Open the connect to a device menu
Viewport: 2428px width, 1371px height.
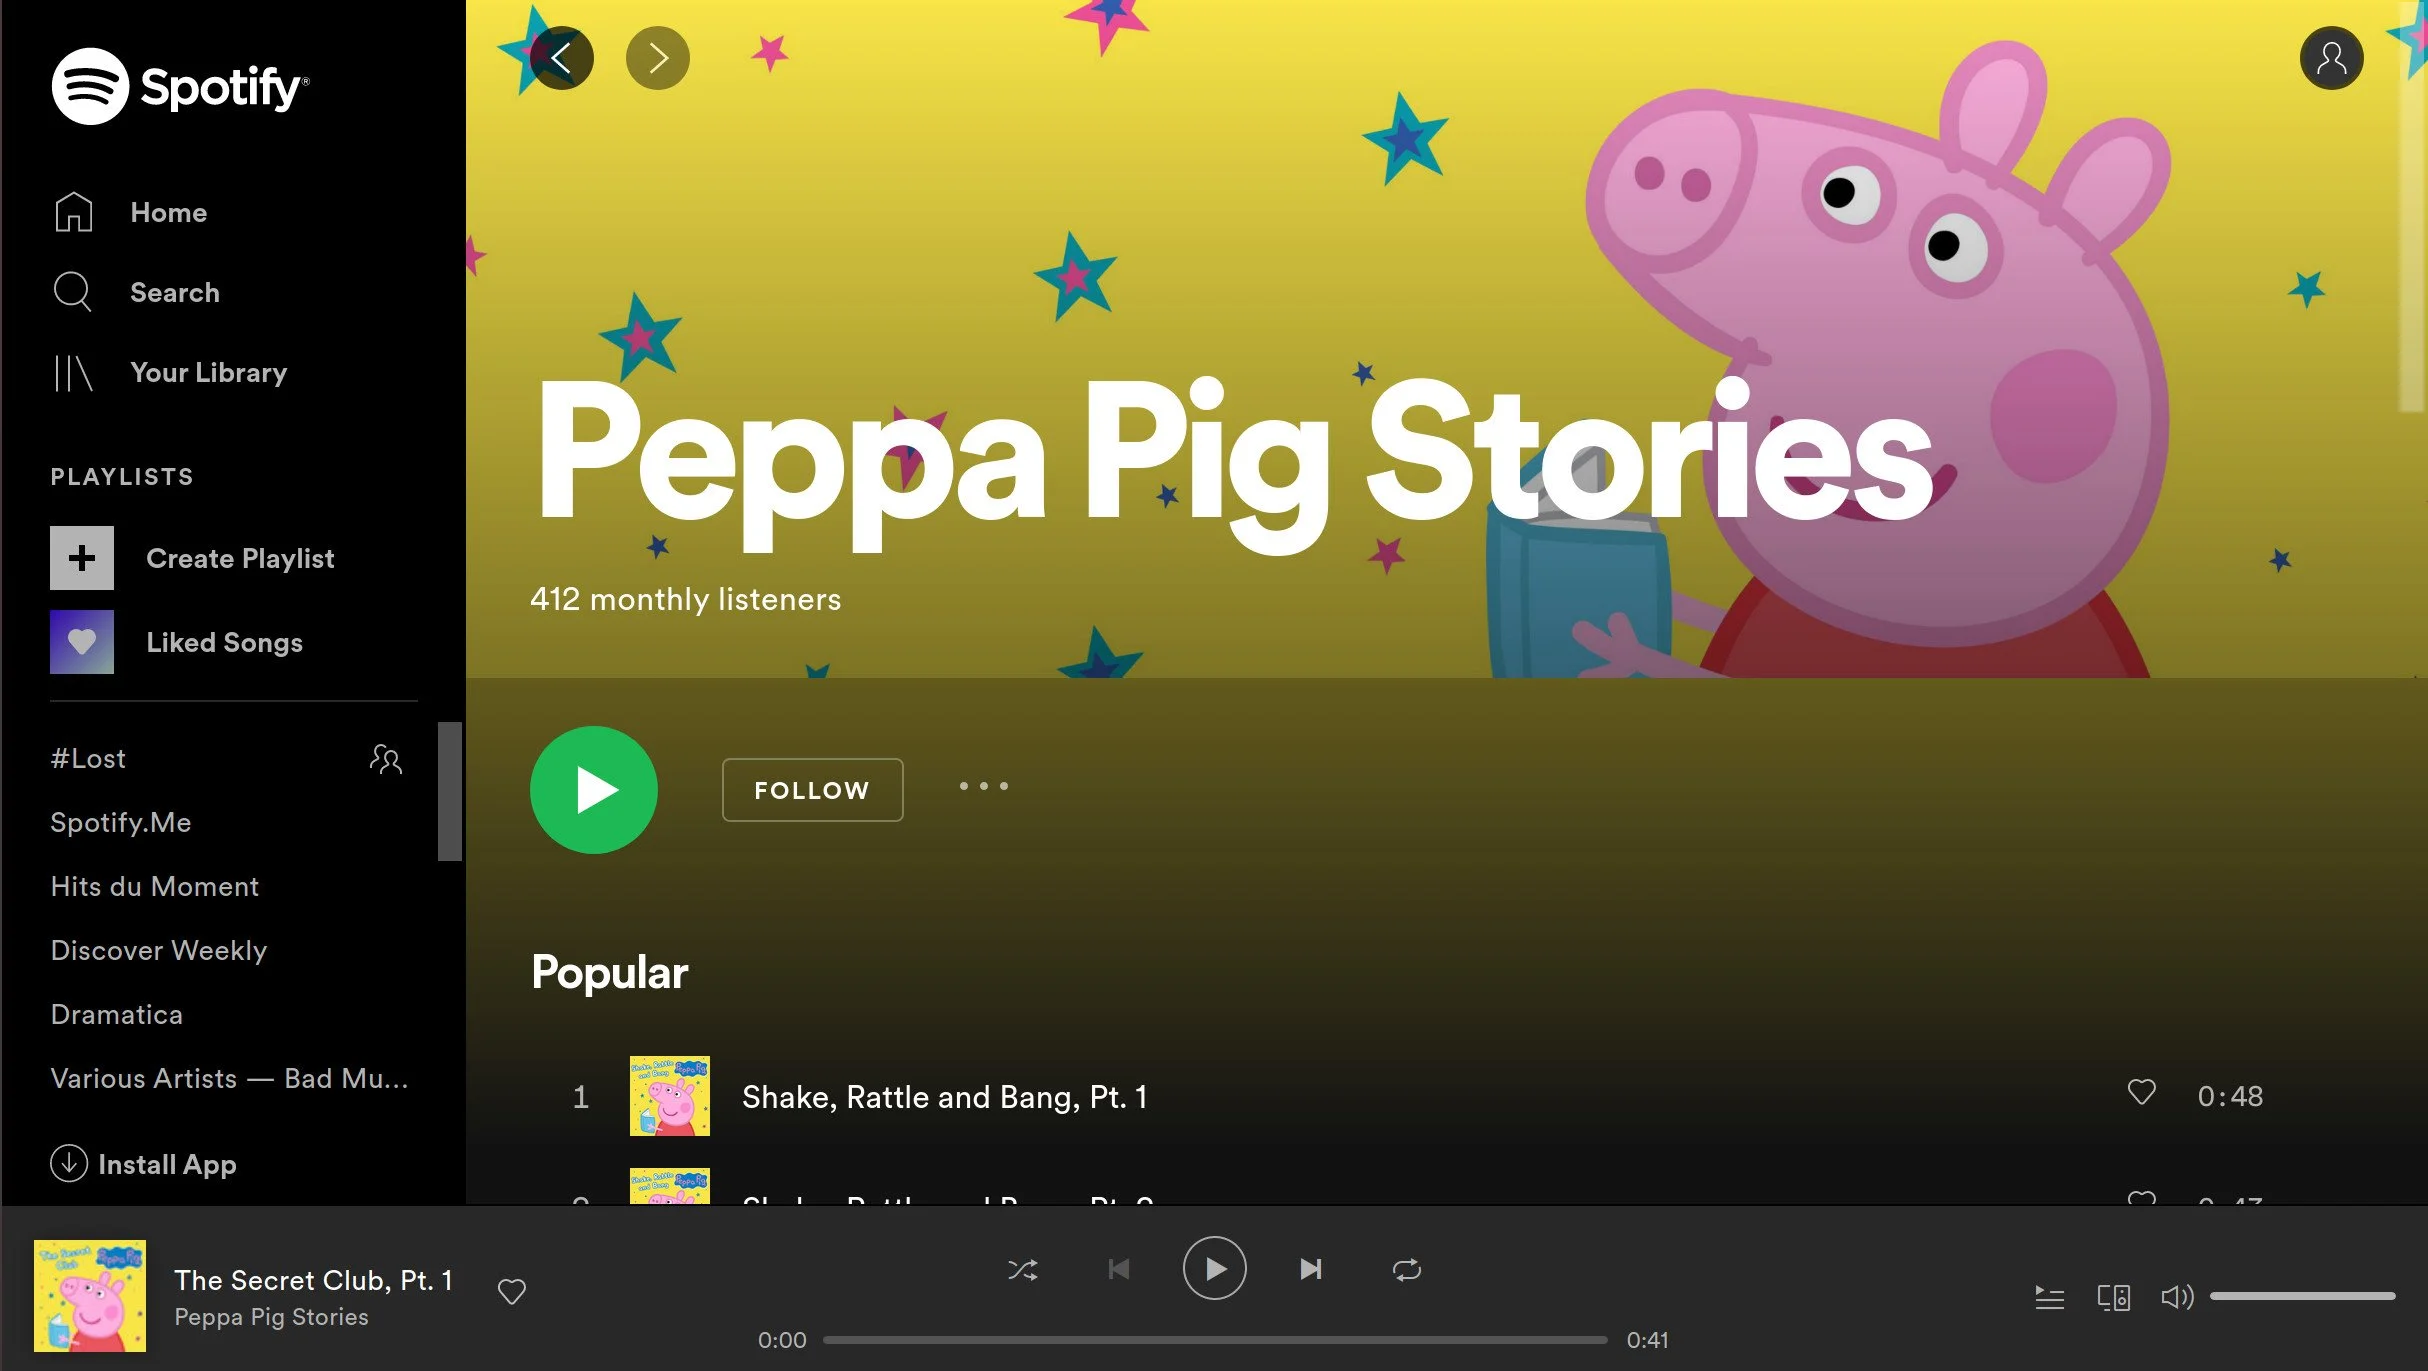(2113, 1298)
